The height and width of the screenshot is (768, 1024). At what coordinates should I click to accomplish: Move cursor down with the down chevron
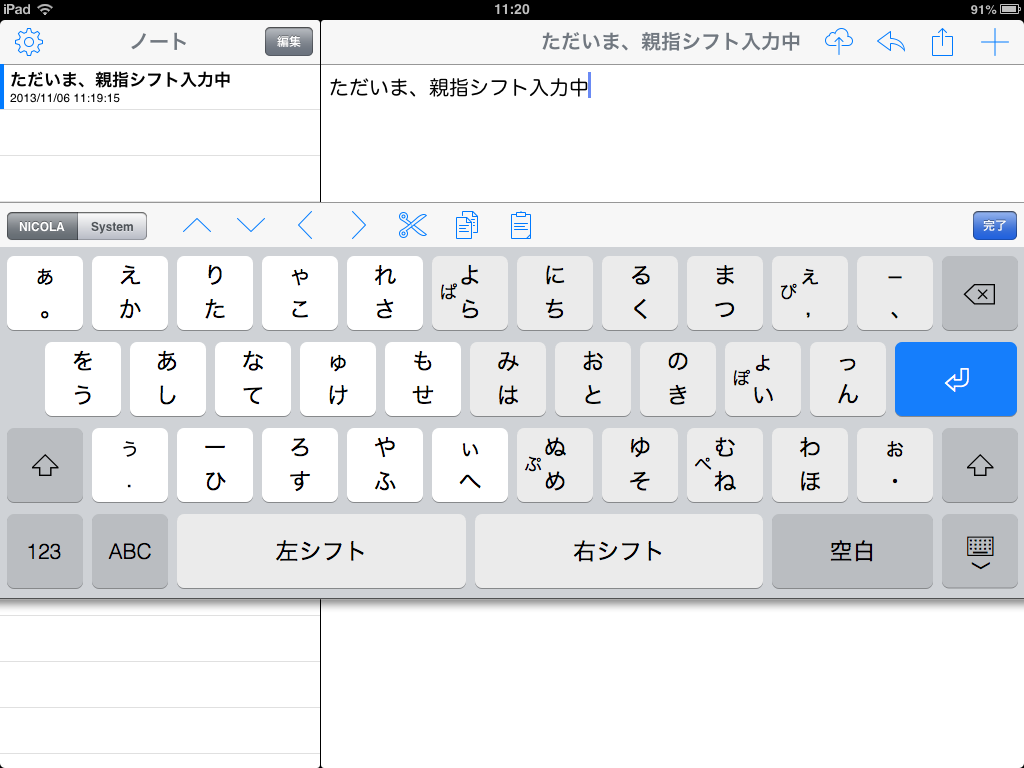pos(251,226)
